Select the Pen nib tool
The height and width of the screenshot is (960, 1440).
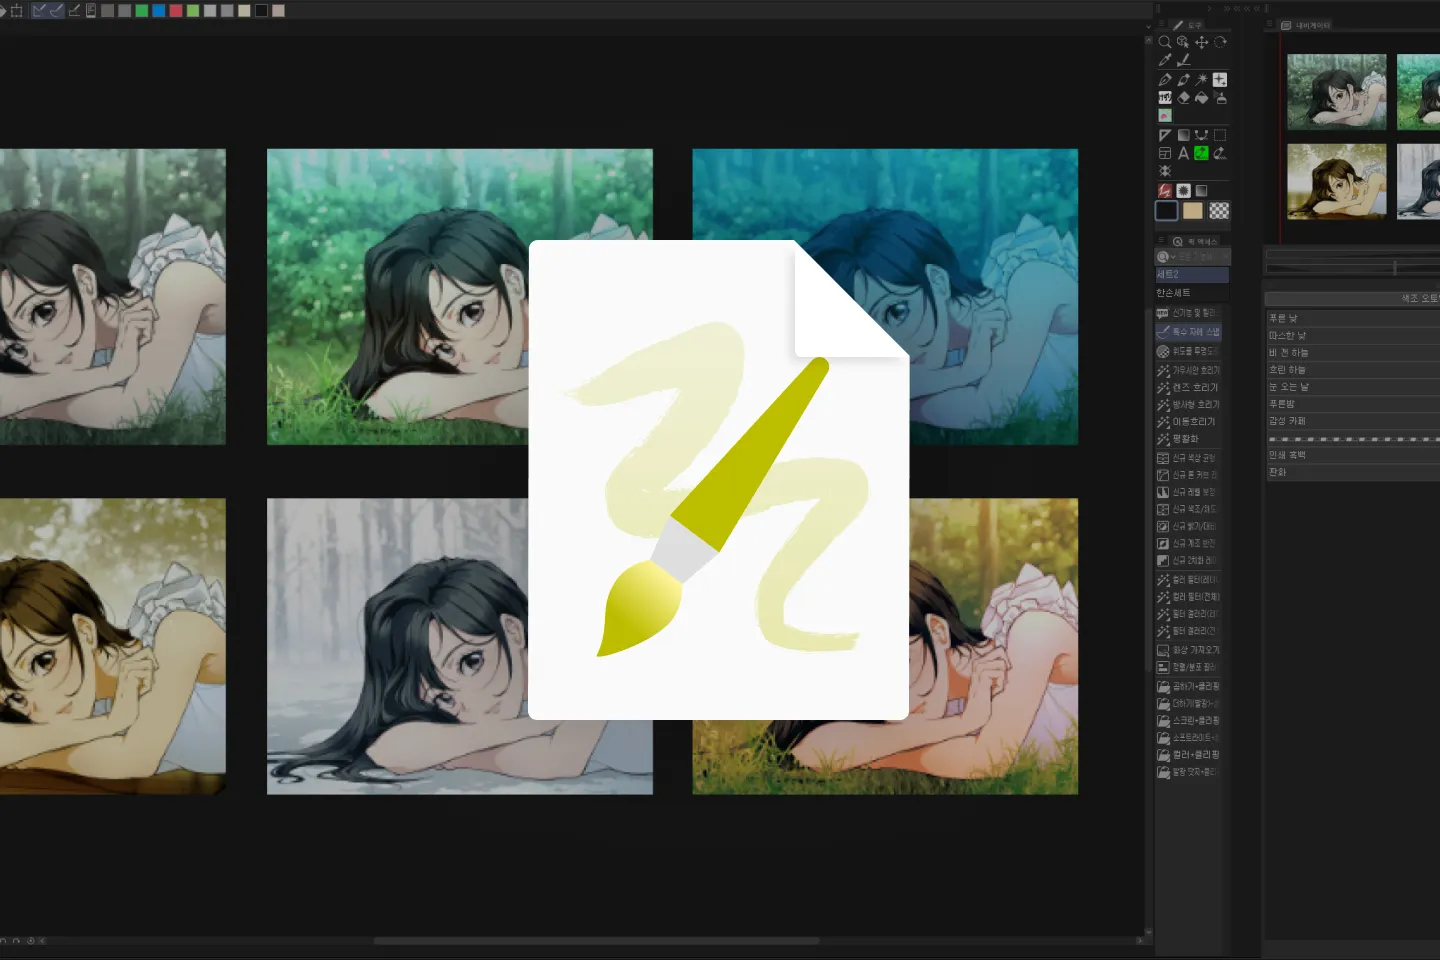click(x=1165, y=79)
